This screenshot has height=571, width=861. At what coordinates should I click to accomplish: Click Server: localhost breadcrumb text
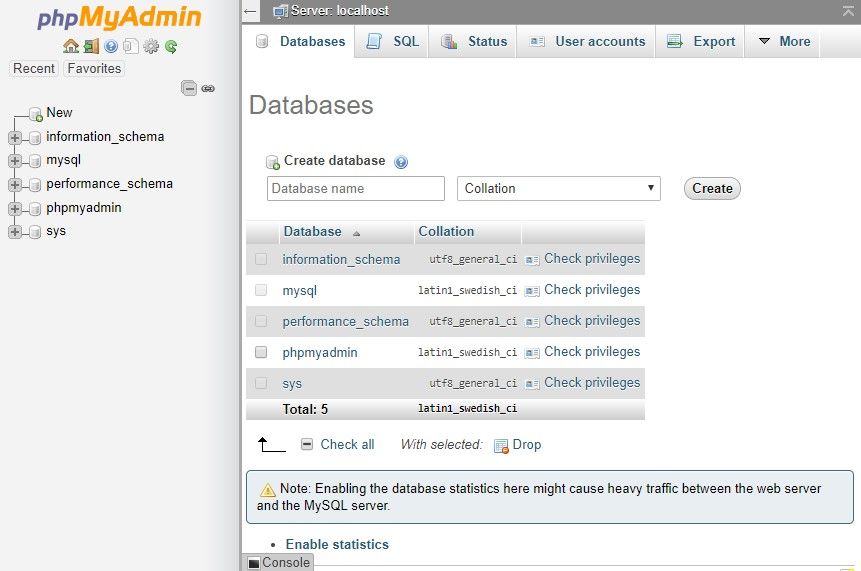(340, 10)
